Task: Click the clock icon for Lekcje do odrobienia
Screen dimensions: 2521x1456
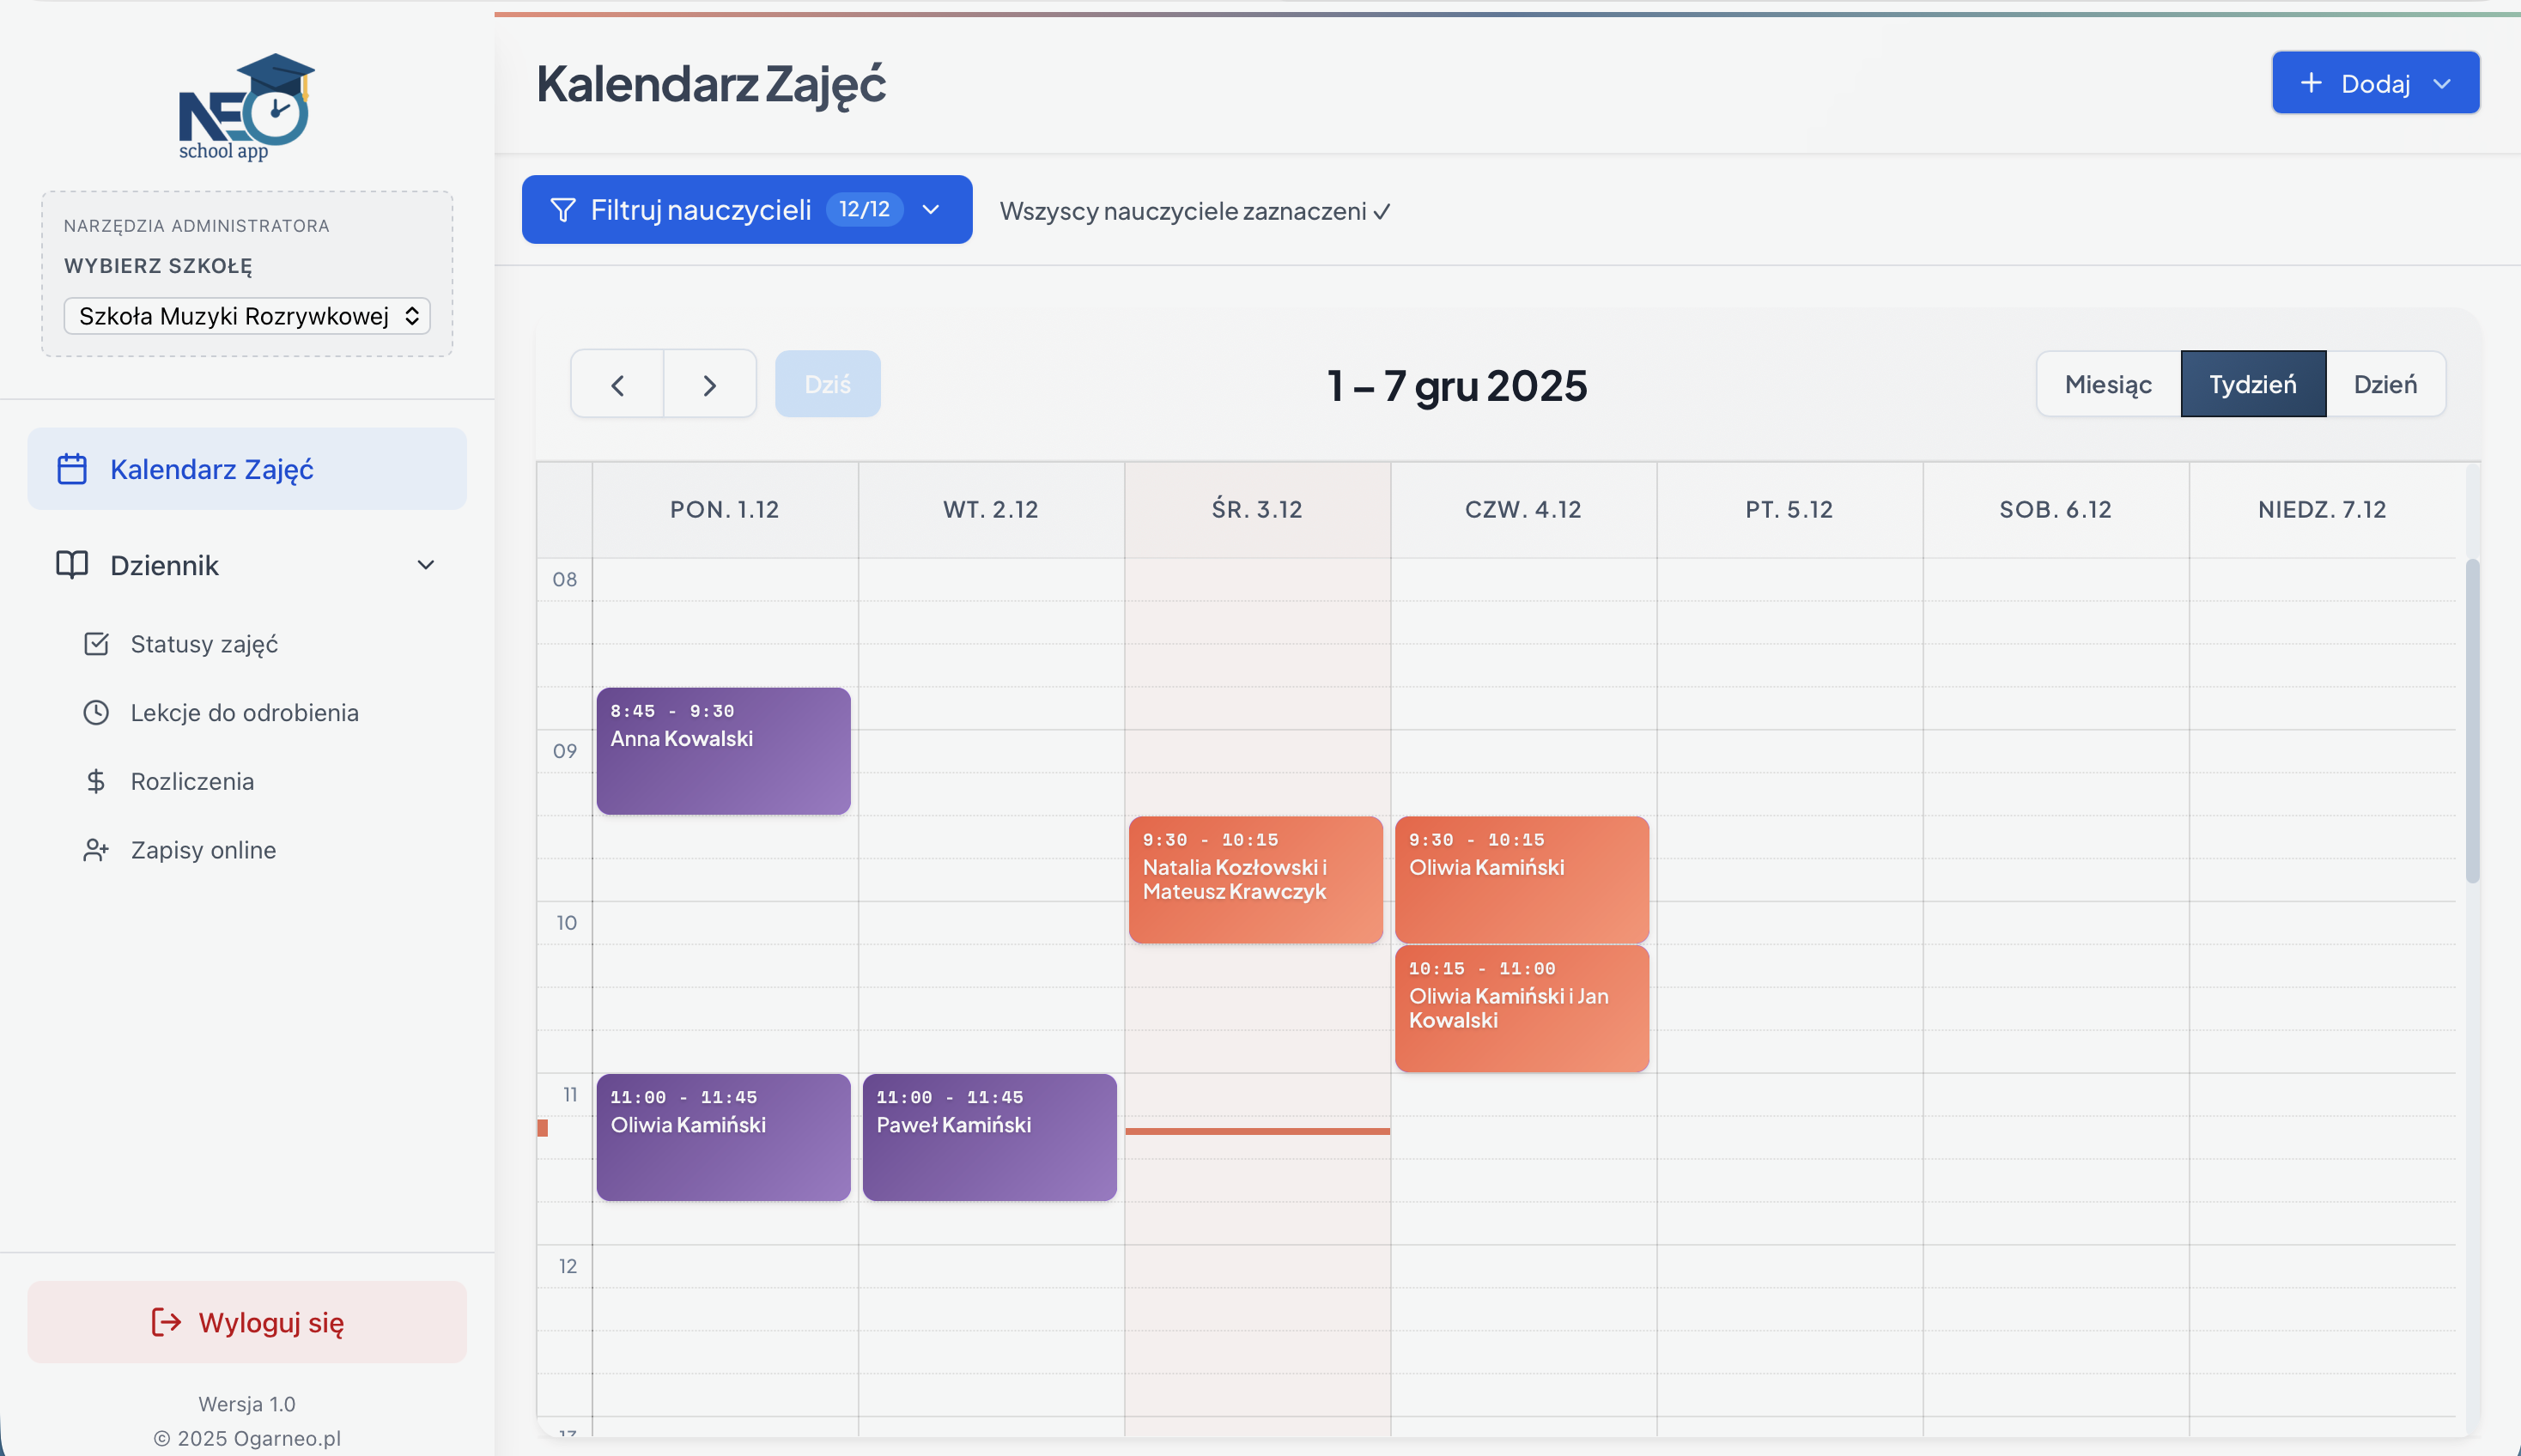Action: pyautogui.click(x=96, y=713)
